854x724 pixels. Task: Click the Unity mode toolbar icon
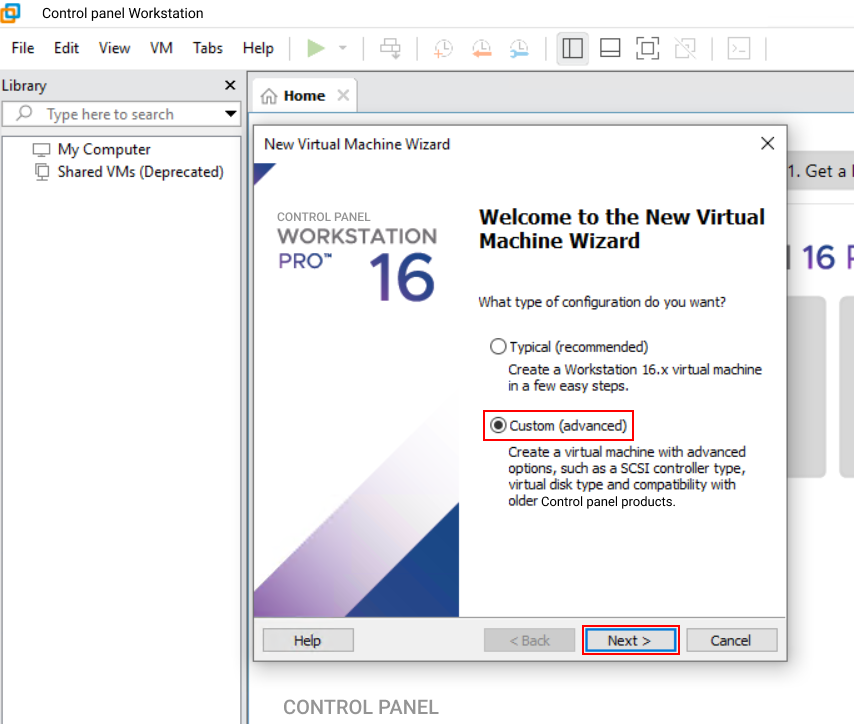click(685, 48)
